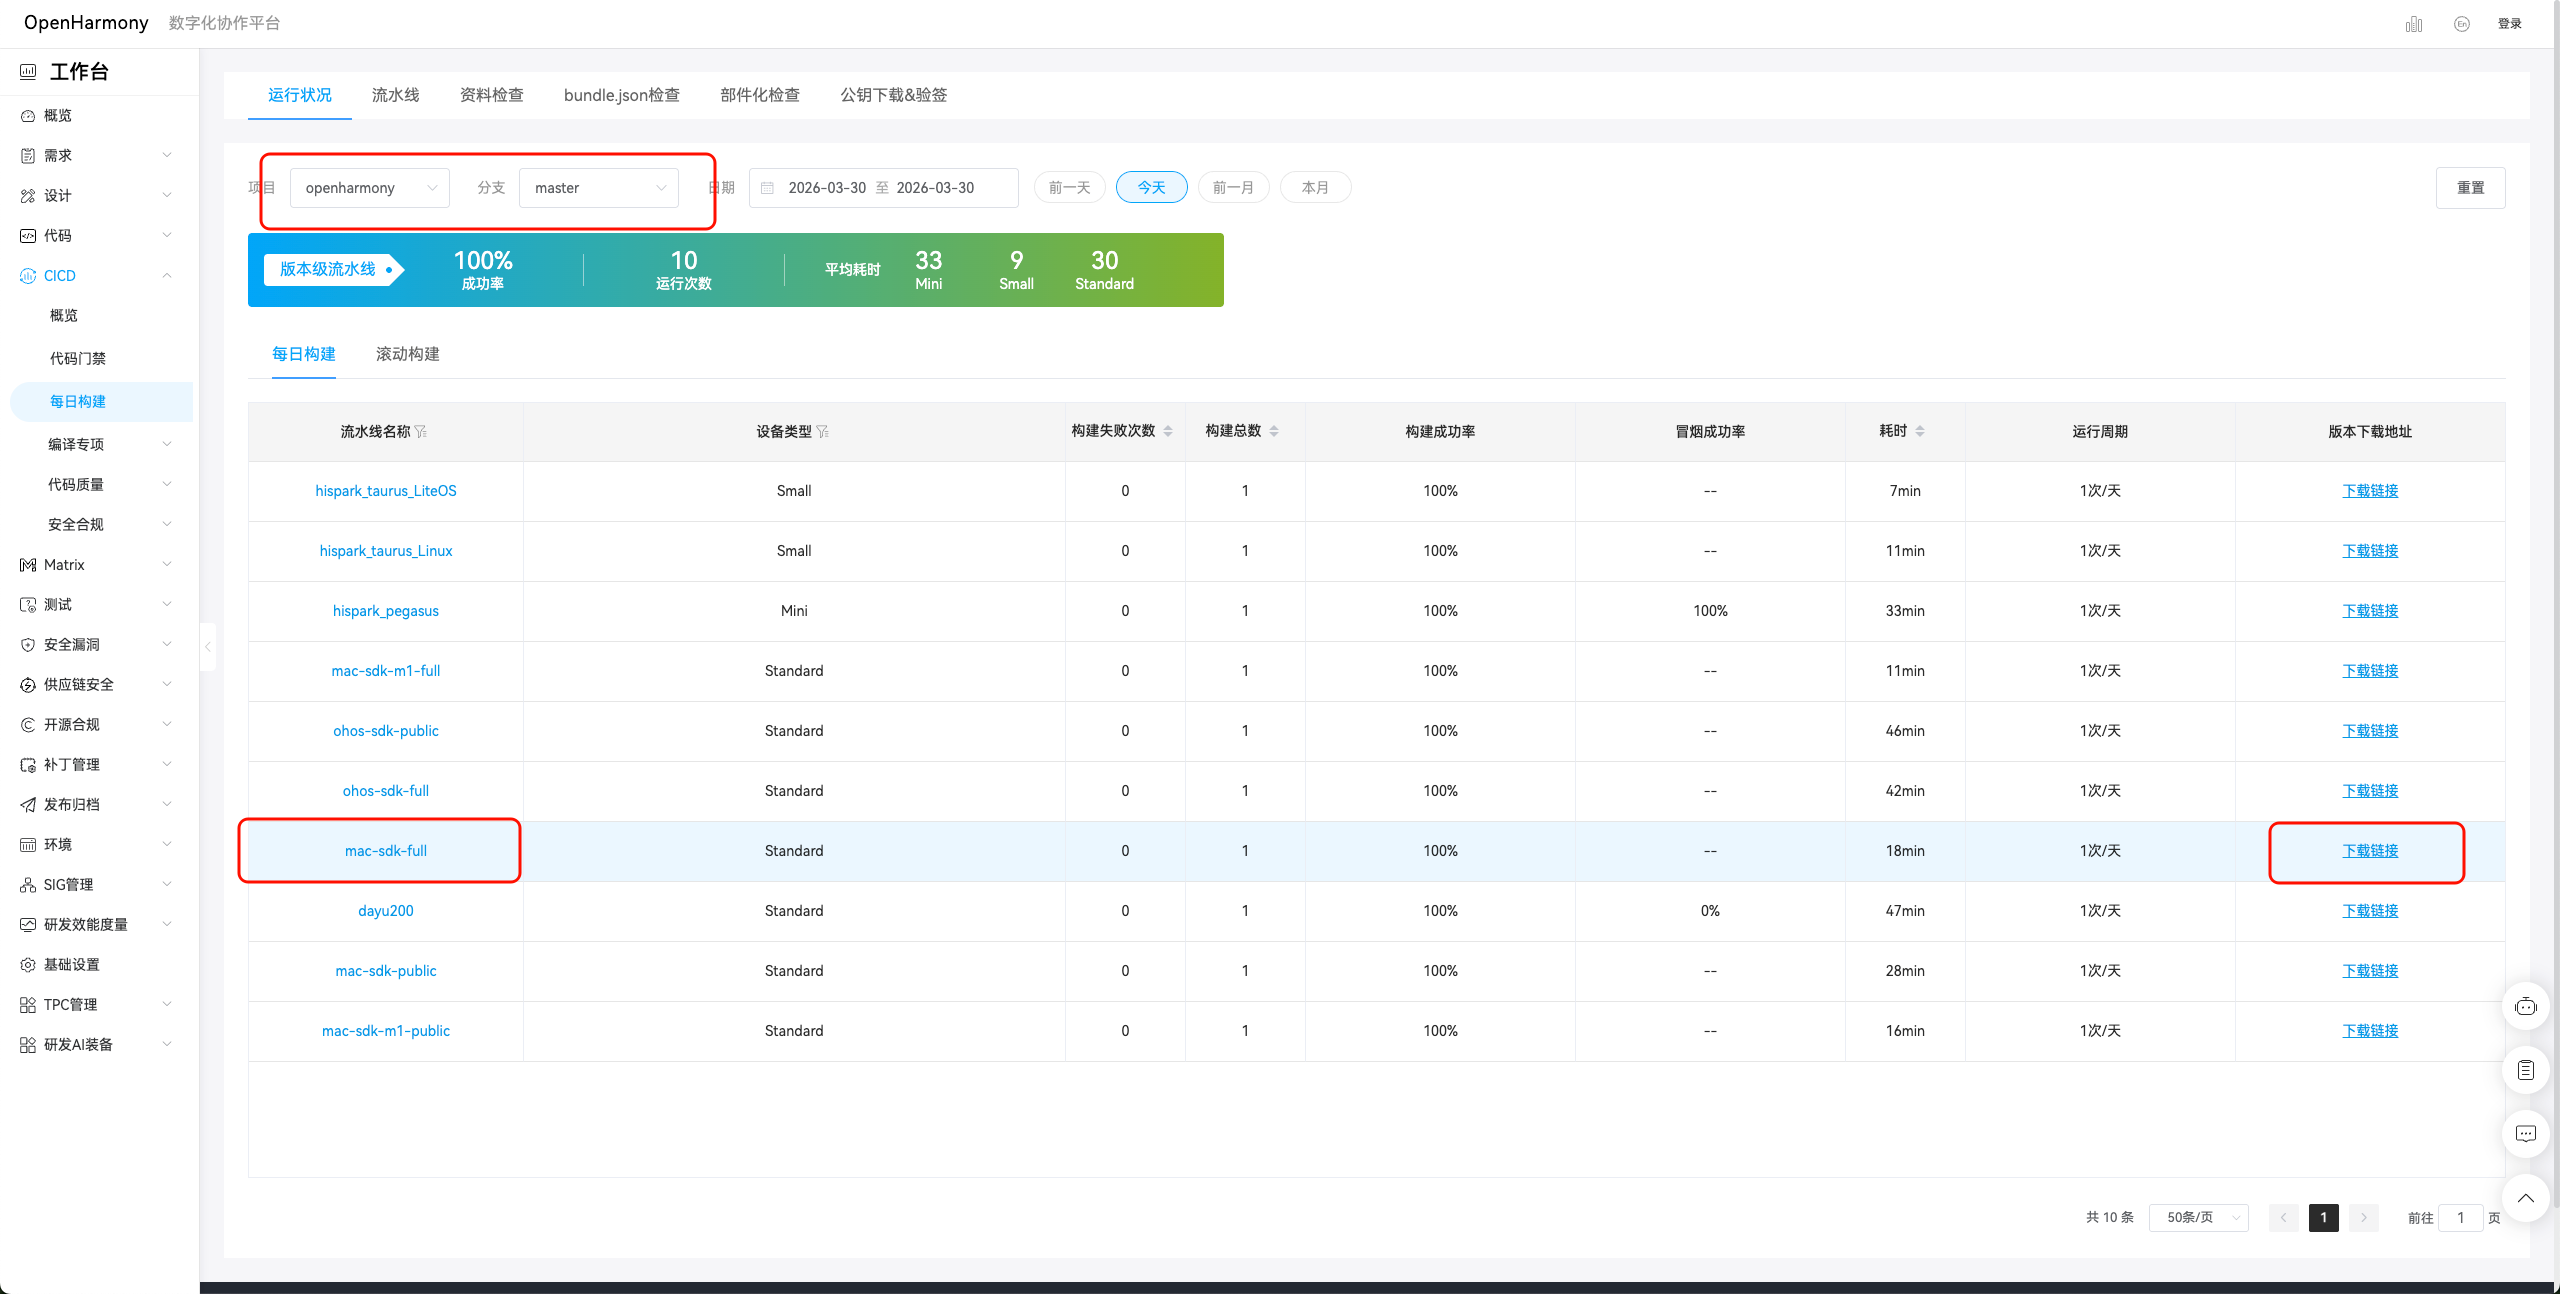The height and width of the screenshot is (1294, 2560).
Task: Click filter icon beside 流水线名称 header
Action: (x=421, y=432)
